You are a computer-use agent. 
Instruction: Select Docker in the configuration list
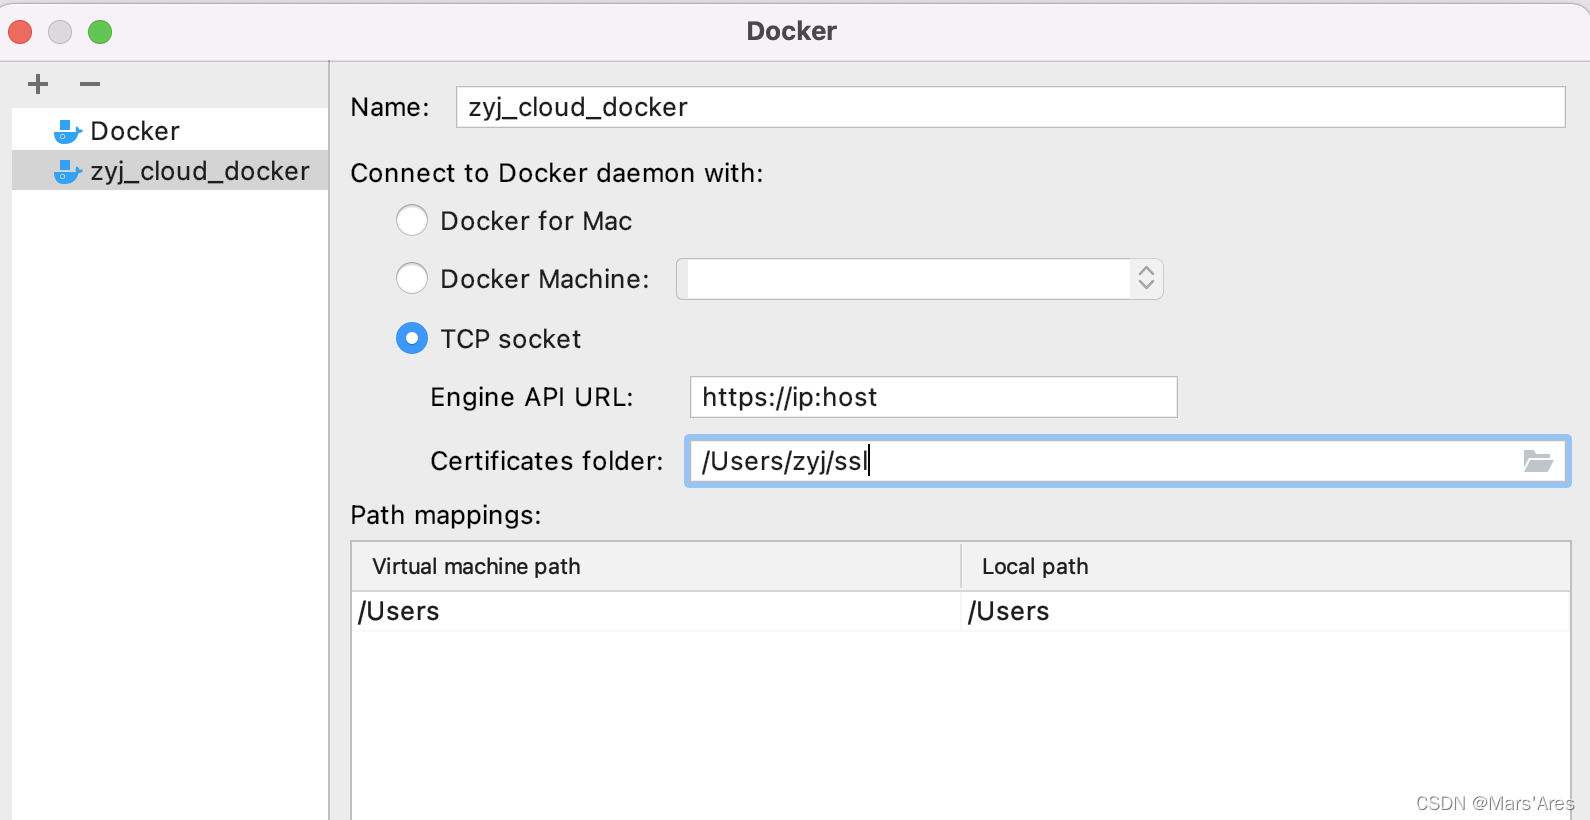click(135, 131)
